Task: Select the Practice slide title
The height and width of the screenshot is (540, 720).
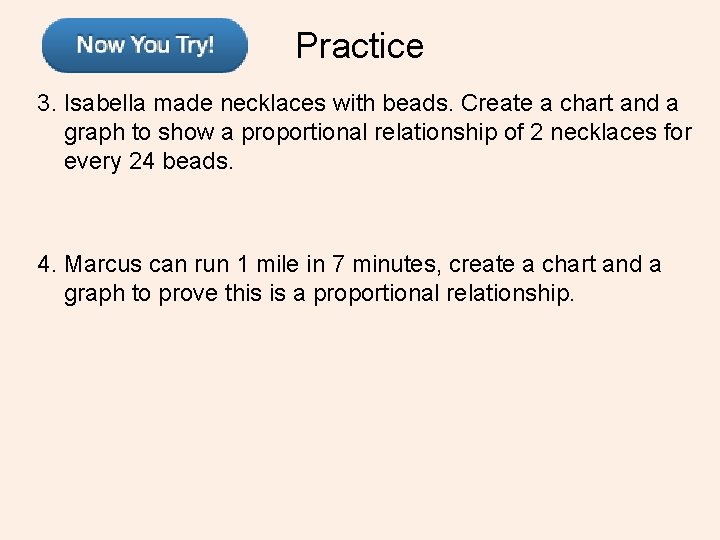Action: (x=360, y=46)
